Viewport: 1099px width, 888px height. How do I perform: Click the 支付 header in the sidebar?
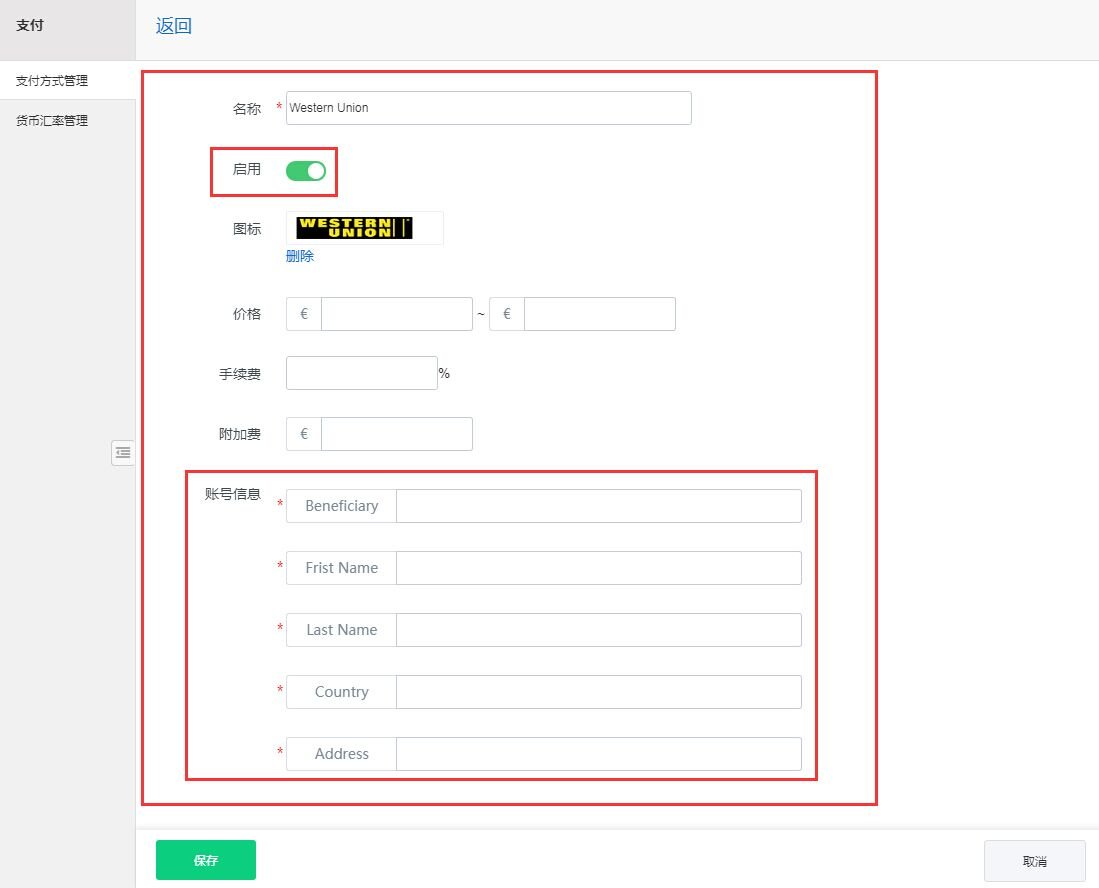click(30, 26)
